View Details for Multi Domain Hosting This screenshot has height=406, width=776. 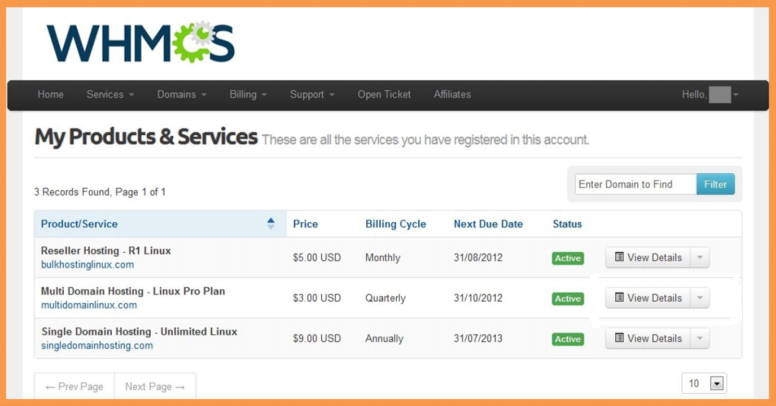(648, 298)
